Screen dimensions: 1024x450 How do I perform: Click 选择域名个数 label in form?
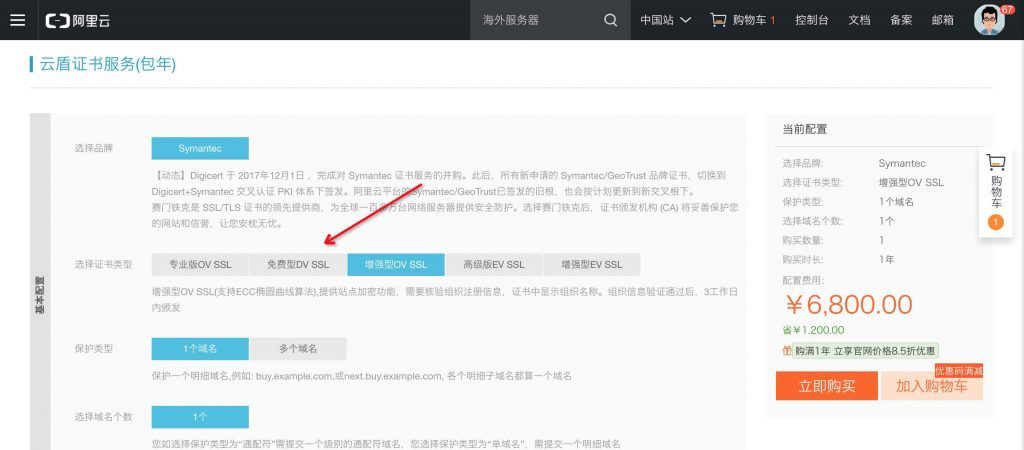103,417
